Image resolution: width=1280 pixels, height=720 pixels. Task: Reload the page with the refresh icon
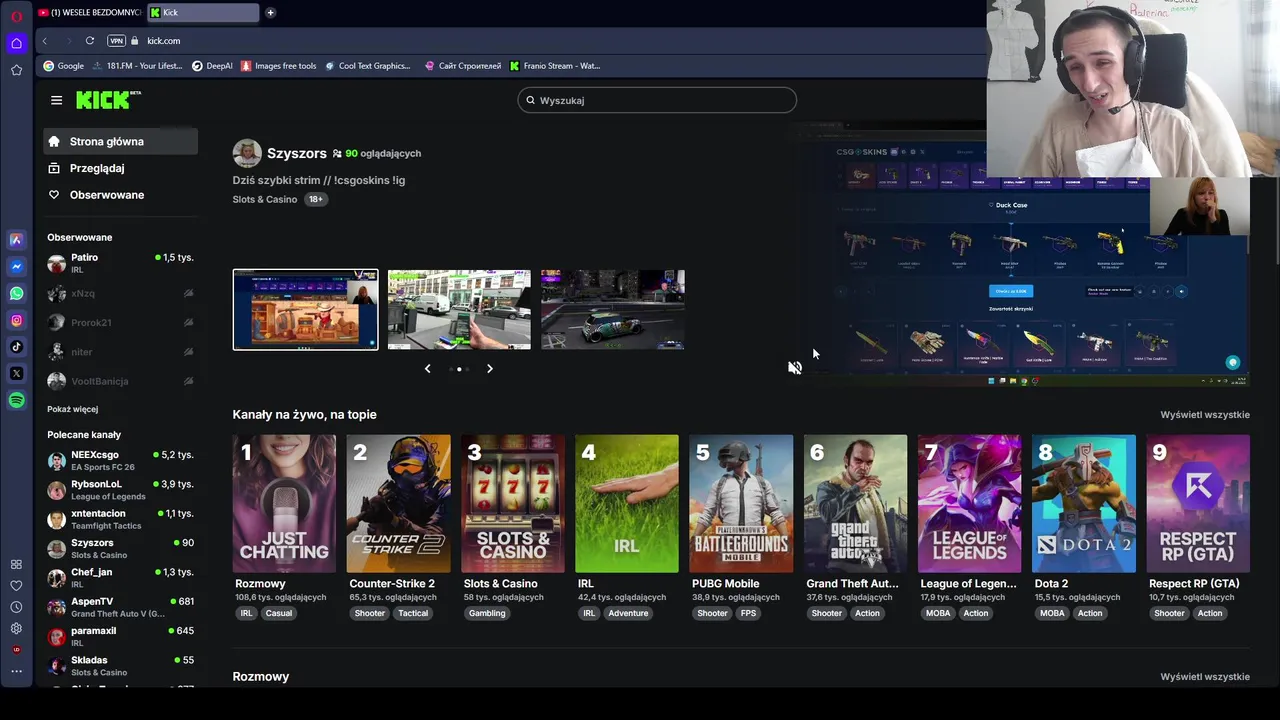tap(89, 41)
